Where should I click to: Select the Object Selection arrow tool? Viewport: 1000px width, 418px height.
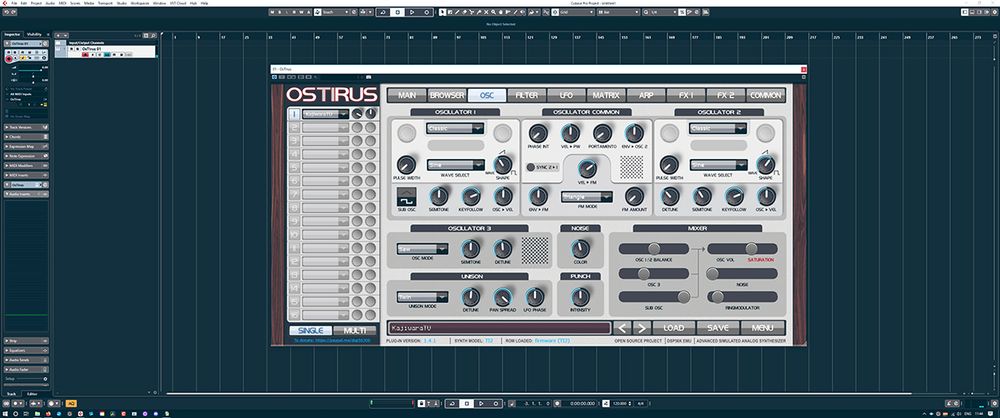click(x=442, y=12)
